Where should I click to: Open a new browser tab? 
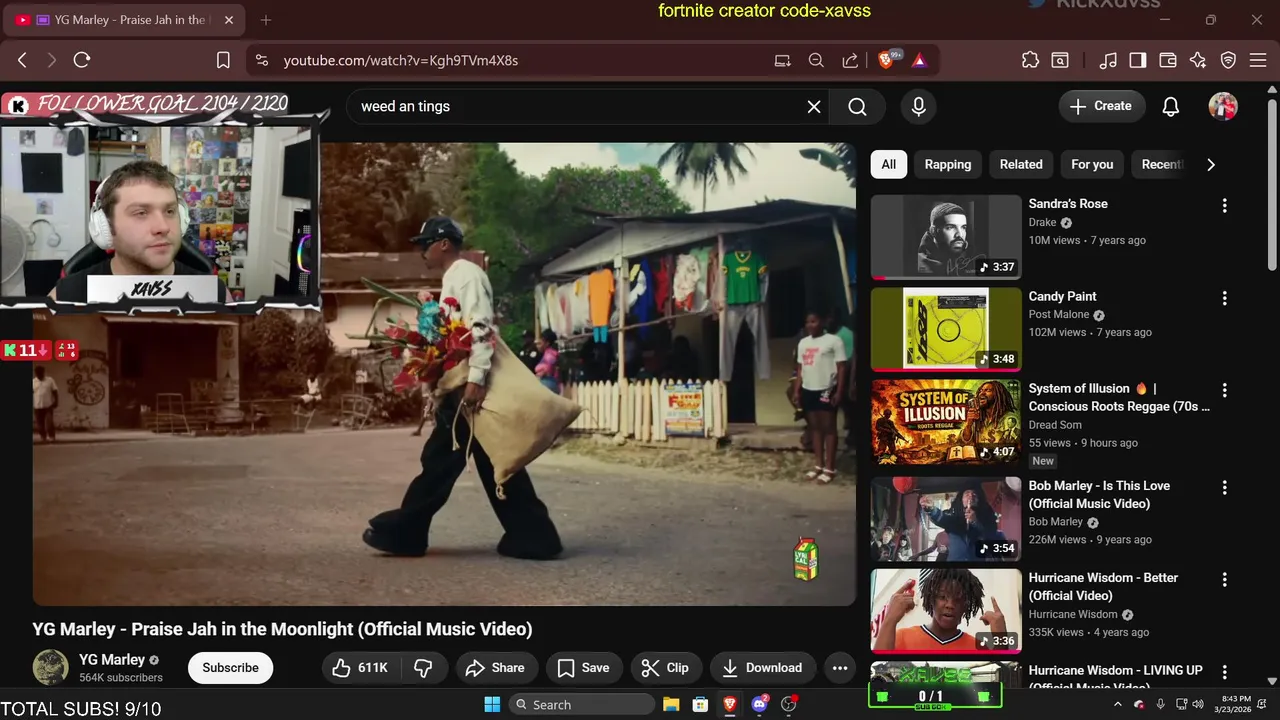tap(266, 20)
